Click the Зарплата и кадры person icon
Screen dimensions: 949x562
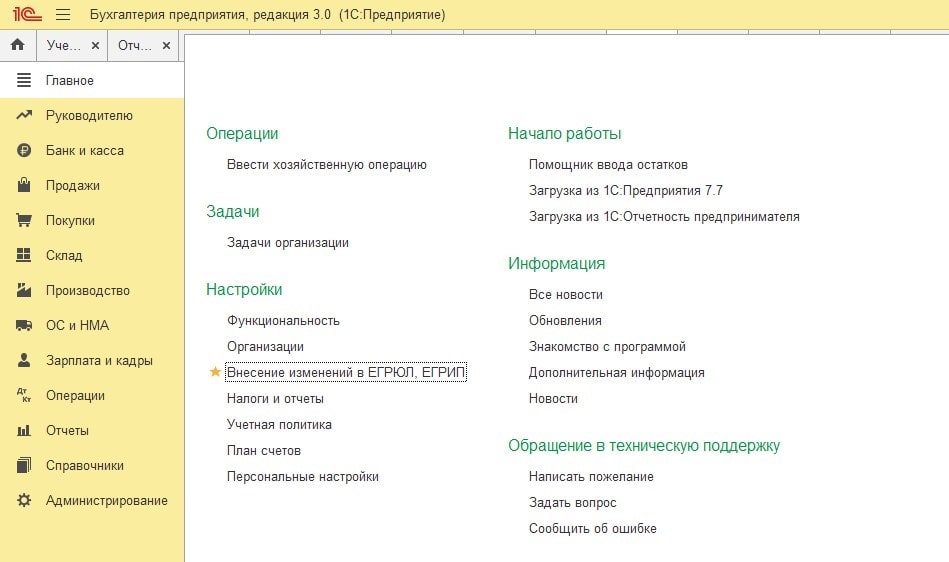click(x=24, y=361)
